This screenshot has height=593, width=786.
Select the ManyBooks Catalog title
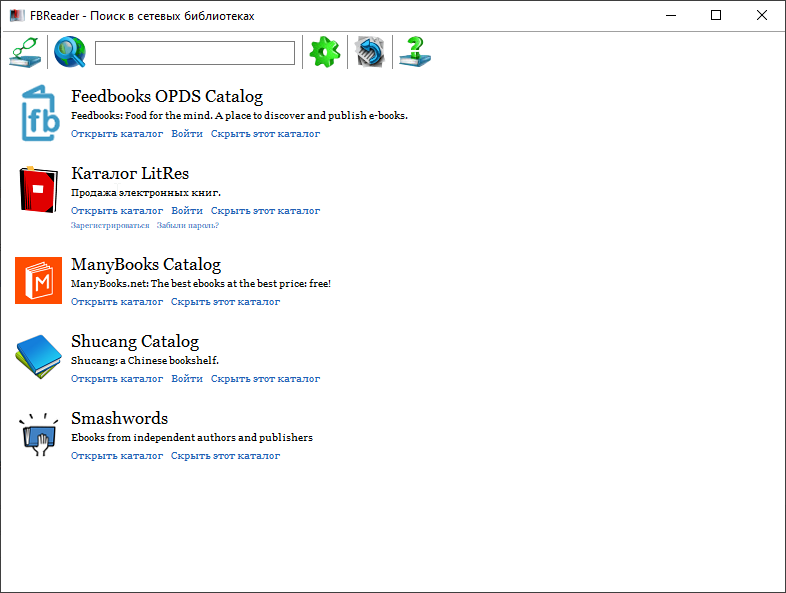[x=146, y=264]
